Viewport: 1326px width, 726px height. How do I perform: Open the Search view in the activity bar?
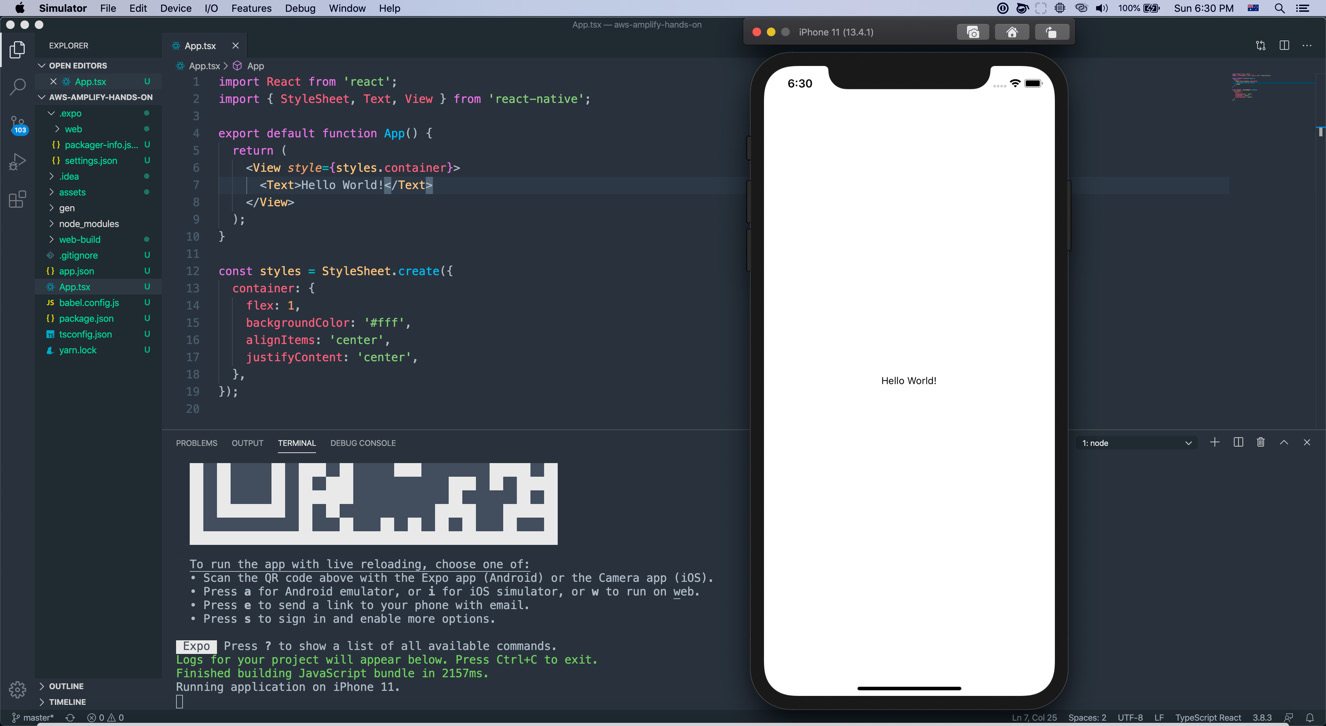[x=17, y=87]
